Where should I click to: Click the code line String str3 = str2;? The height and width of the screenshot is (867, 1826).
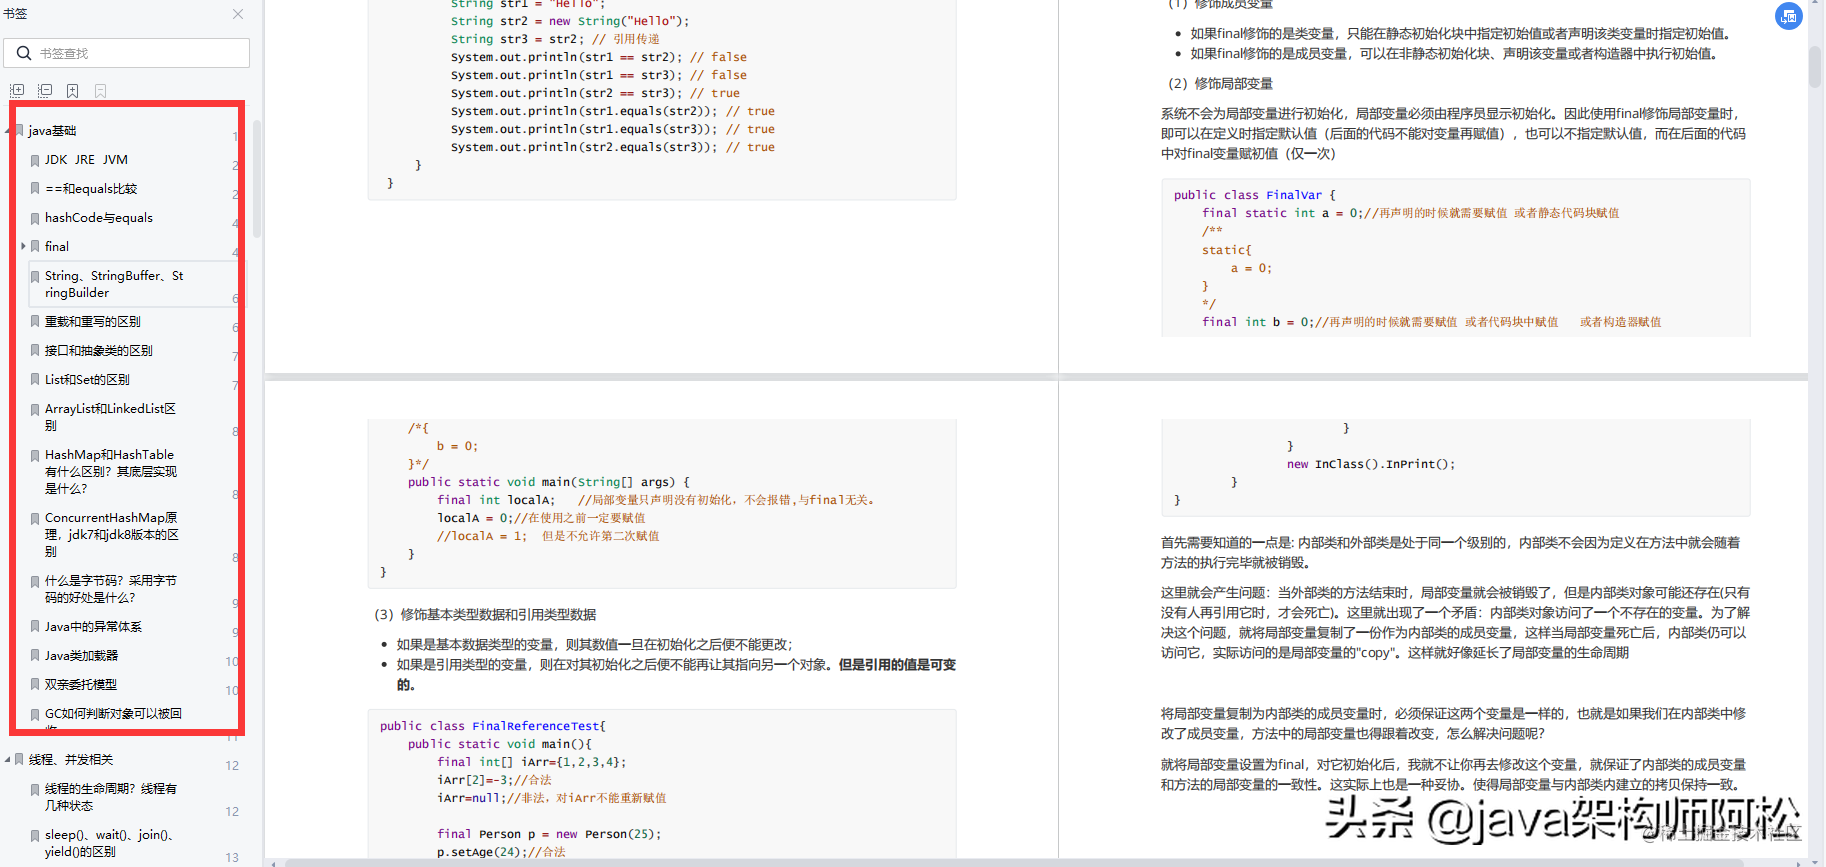tap(517, 39)
